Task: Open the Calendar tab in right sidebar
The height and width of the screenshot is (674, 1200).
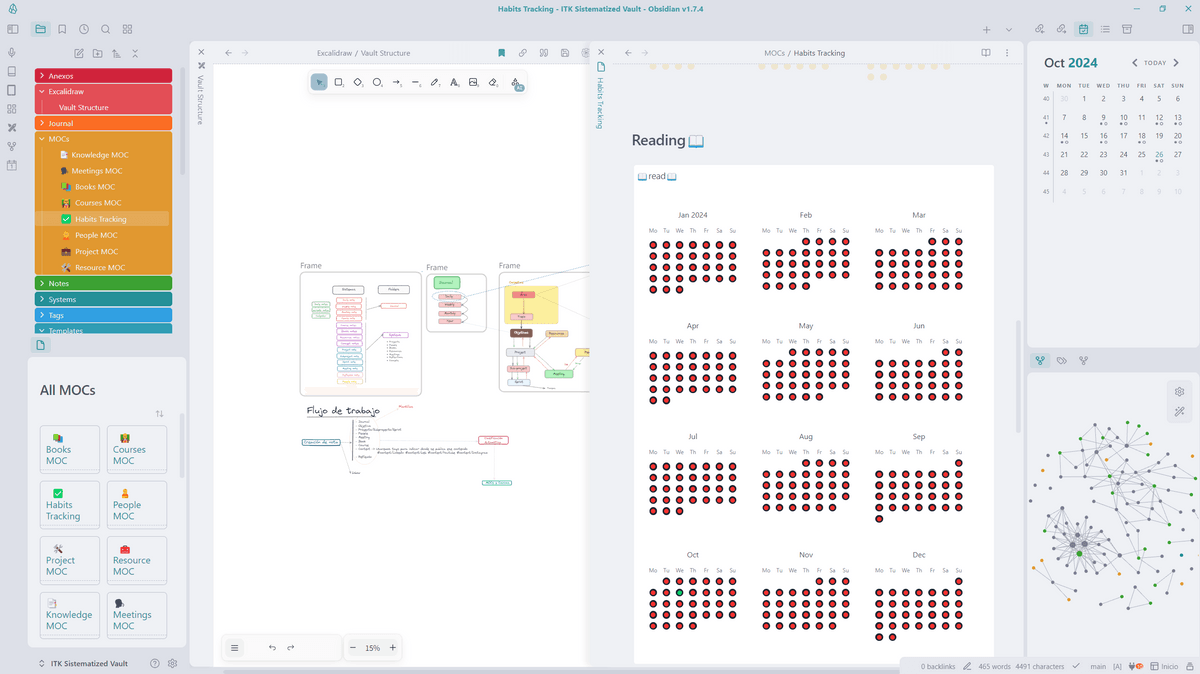Action: [1083, 30]
